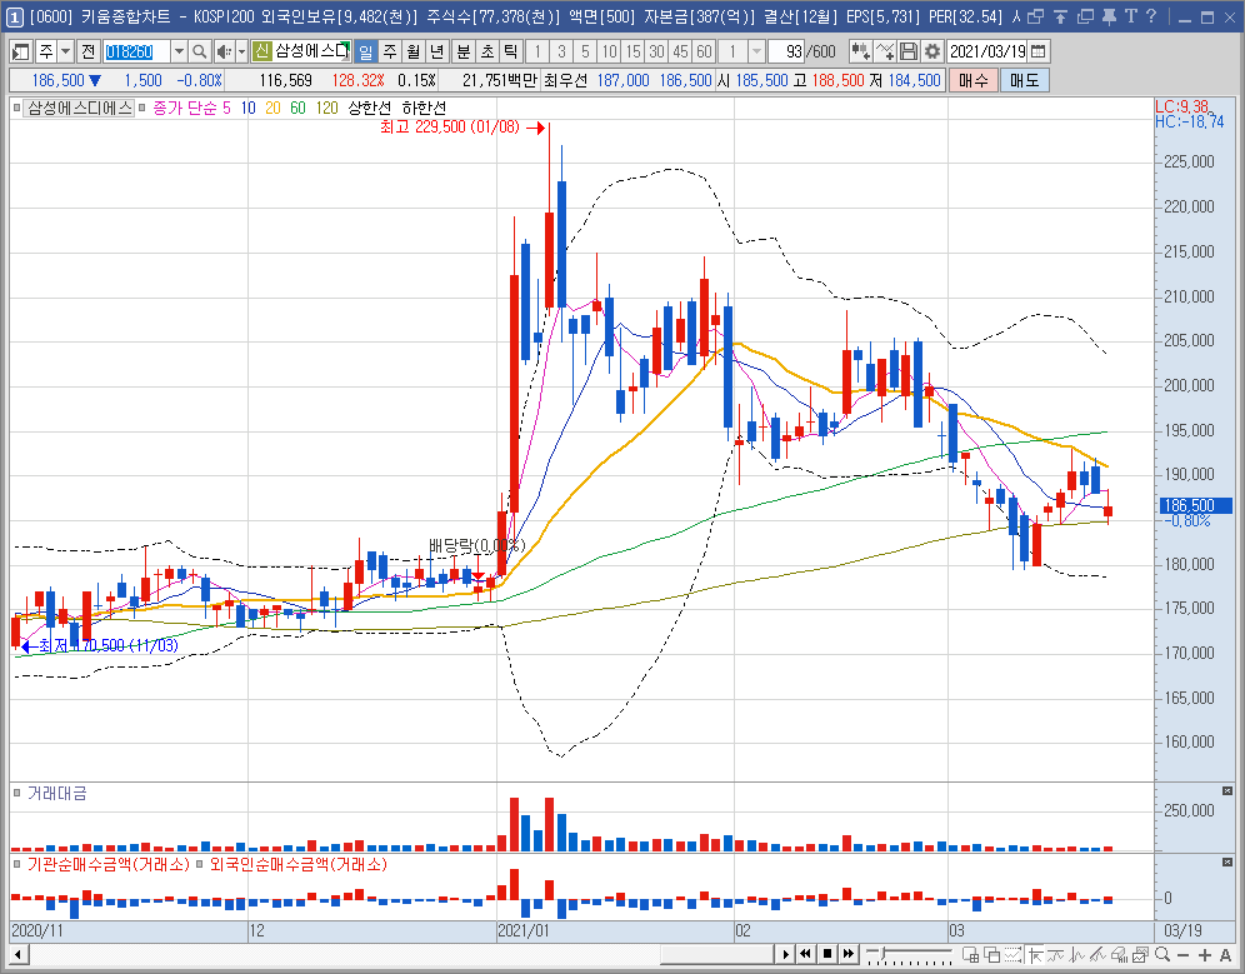
Task: Close the 기관순매수금액 indicator panel
Action: [x=1228, y=862]
